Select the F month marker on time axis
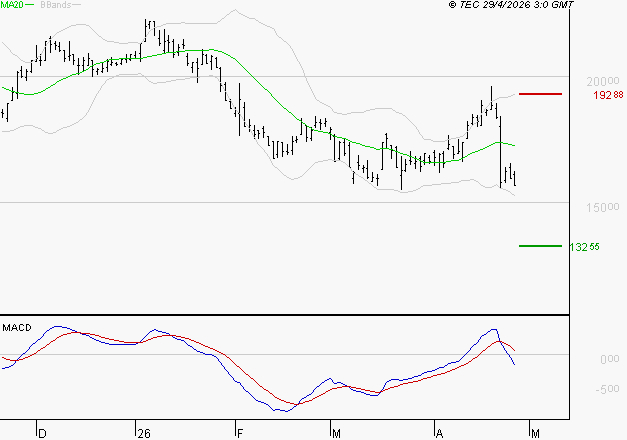The height and width of the screenshot is (440, 627). [240, 433]
